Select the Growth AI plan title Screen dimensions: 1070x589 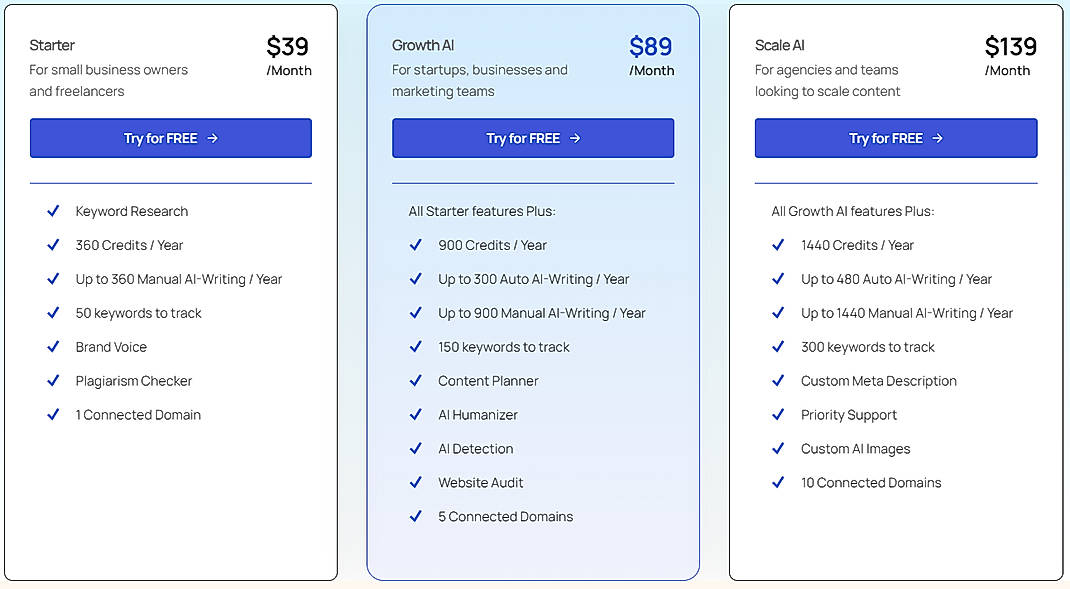click(x=423, y=45)
